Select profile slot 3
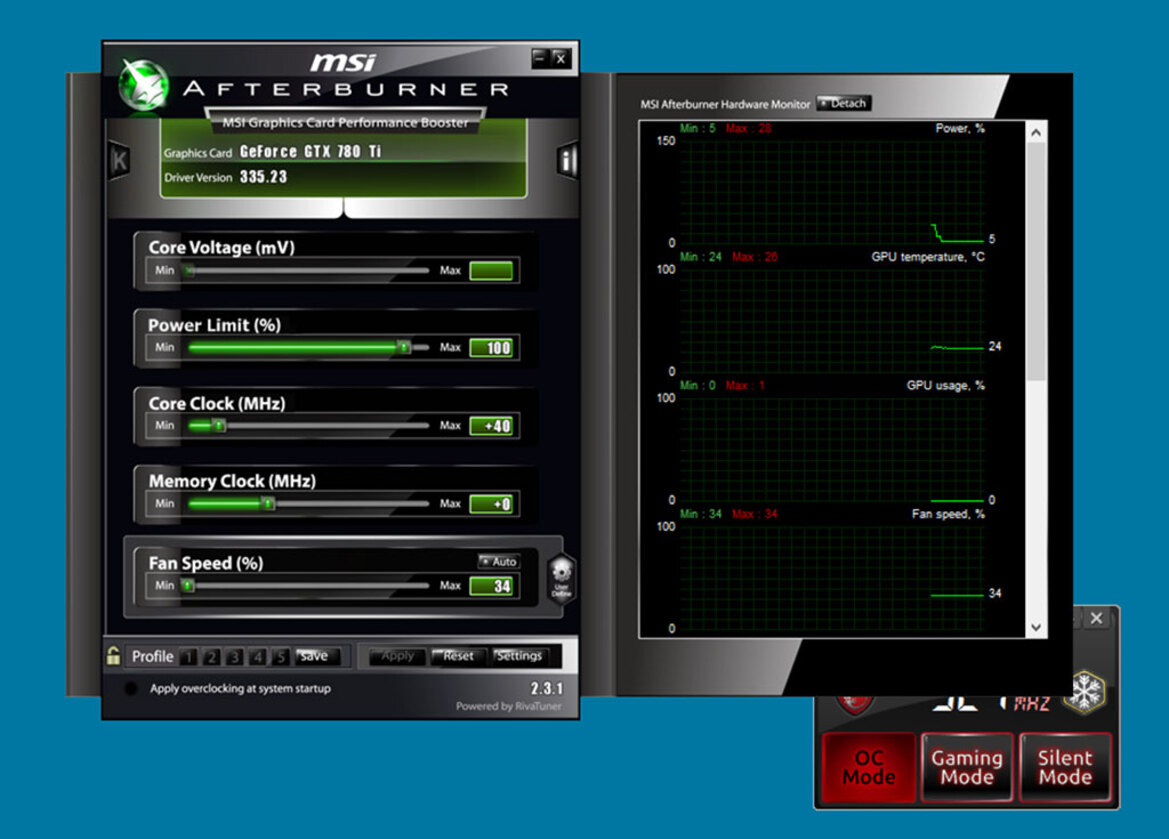 (234, 656)
